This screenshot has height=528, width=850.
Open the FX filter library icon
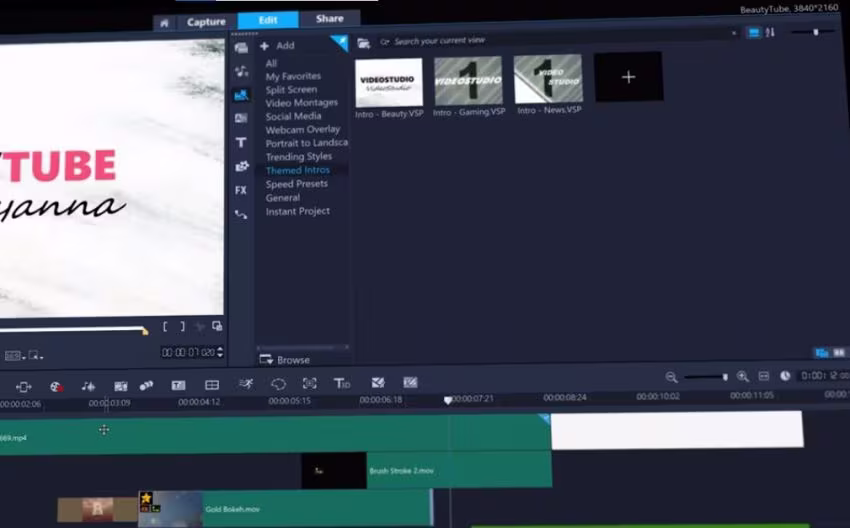coord(241,190)
